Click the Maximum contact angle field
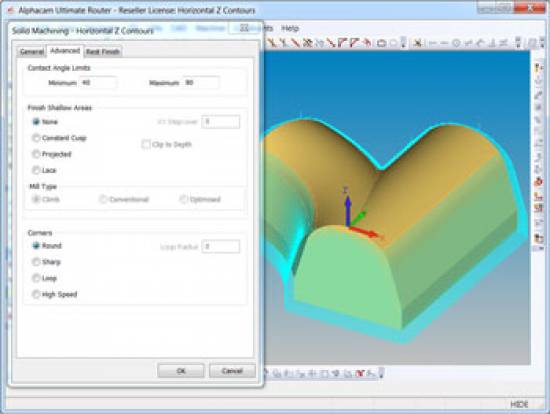 (x=201, y=83)
